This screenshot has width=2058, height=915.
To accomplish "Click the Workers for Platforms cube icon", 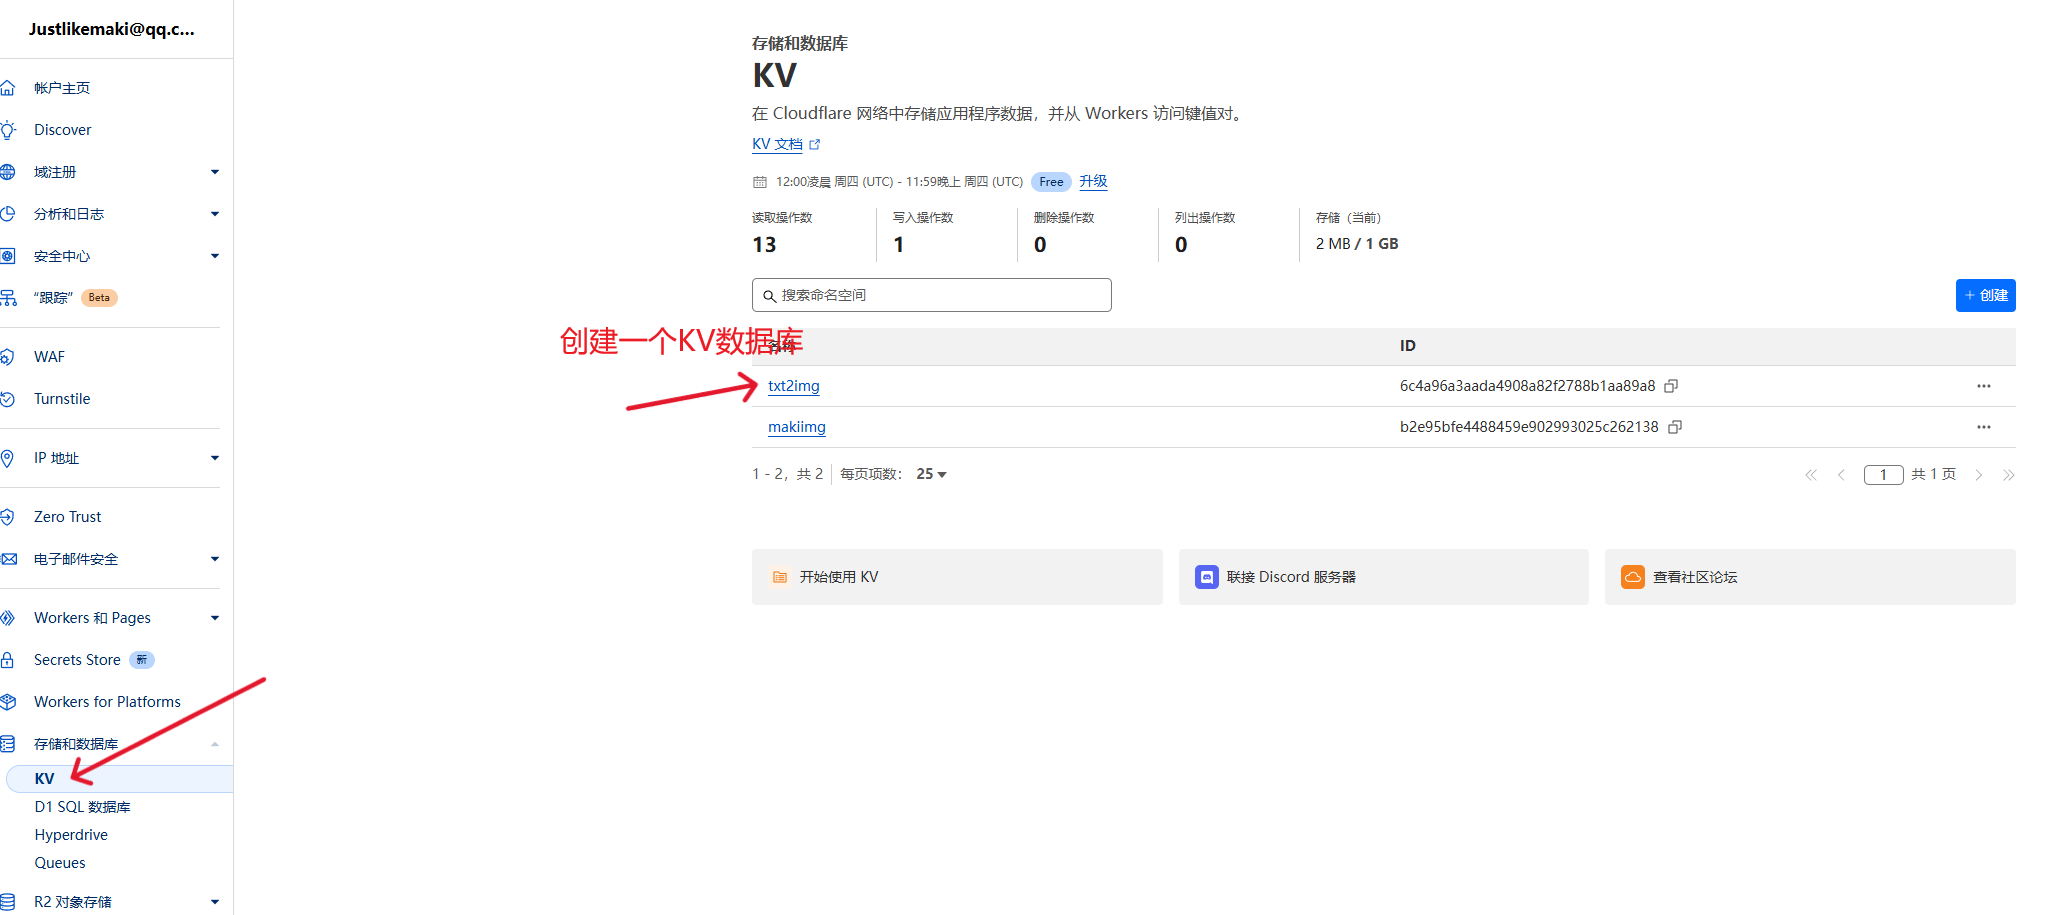I will click(x=7, y=702).
